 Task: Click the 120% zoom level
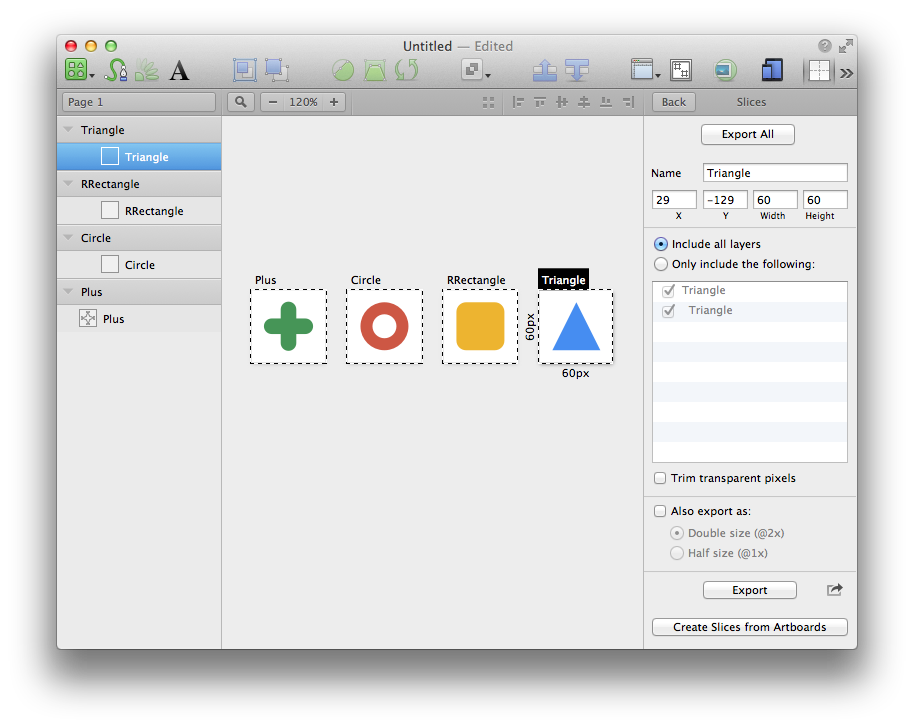click(303, 102)
